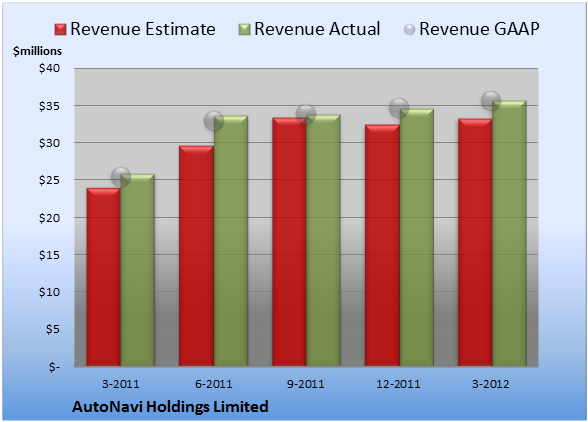
Task: Click the '$40' y-axis label
Action: point(50,68)
